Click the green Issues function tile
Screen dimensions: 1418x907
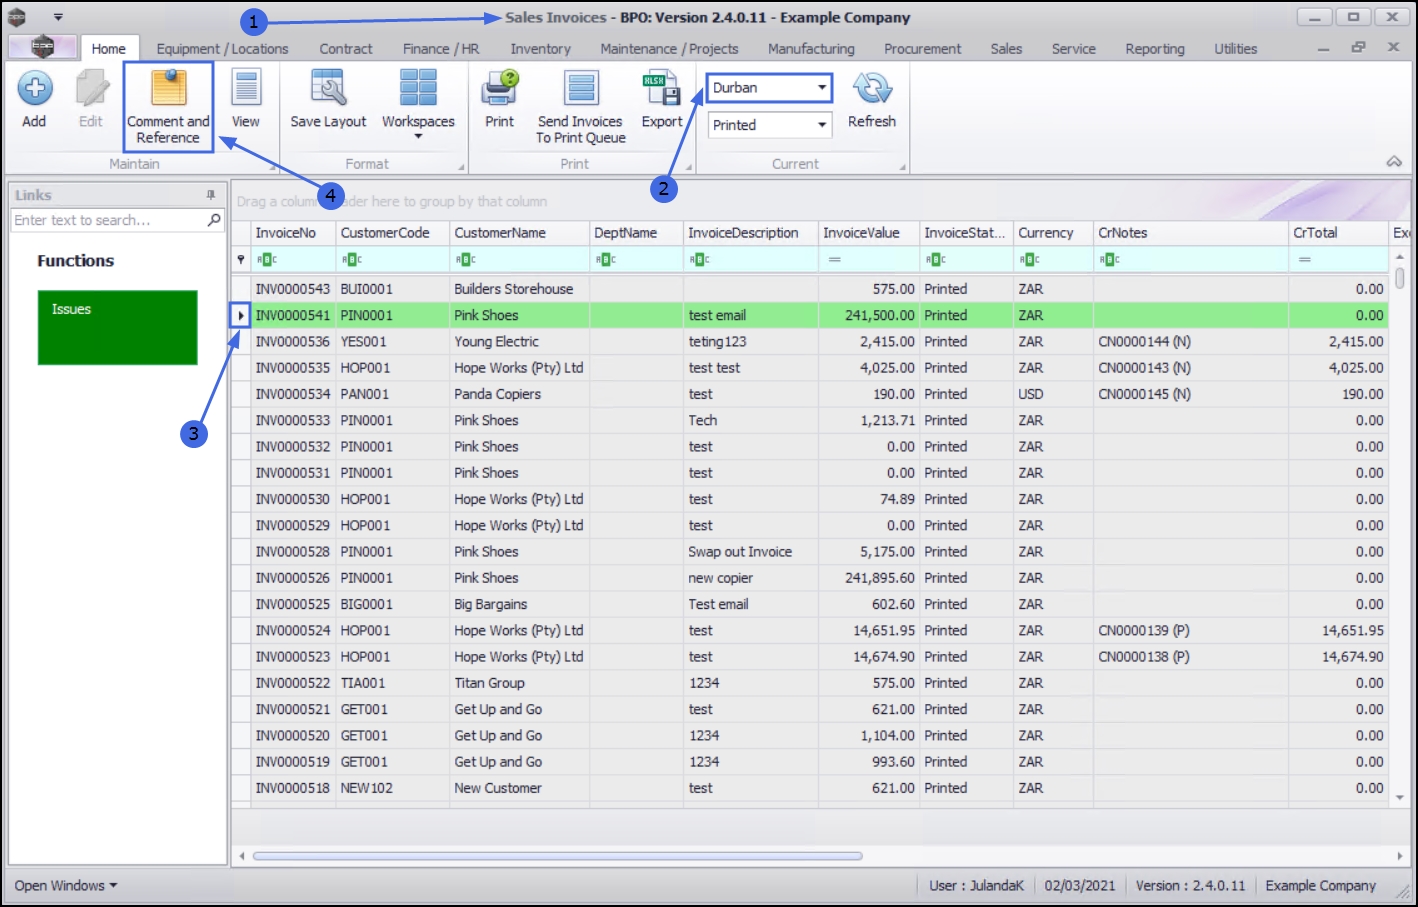[x=117, y=327]
